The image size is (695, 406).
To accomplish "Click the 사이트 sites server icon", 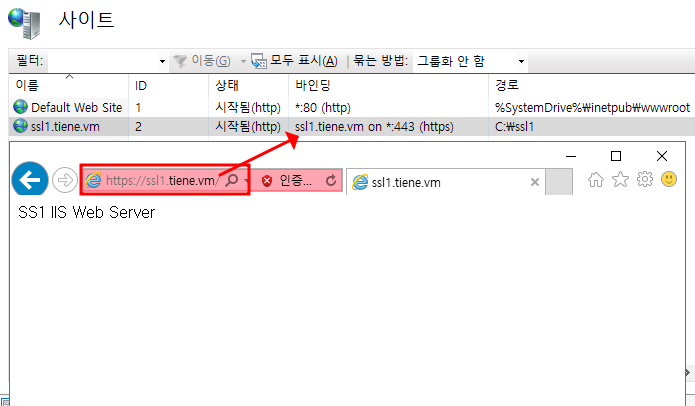I will (24, 23).
